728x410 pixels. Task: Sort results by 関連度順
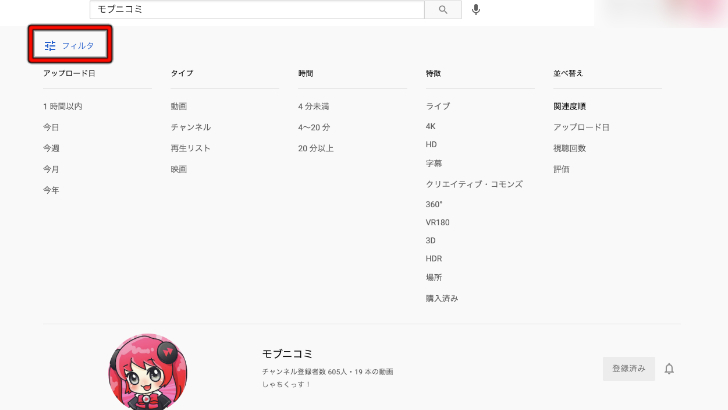(570, 106)
